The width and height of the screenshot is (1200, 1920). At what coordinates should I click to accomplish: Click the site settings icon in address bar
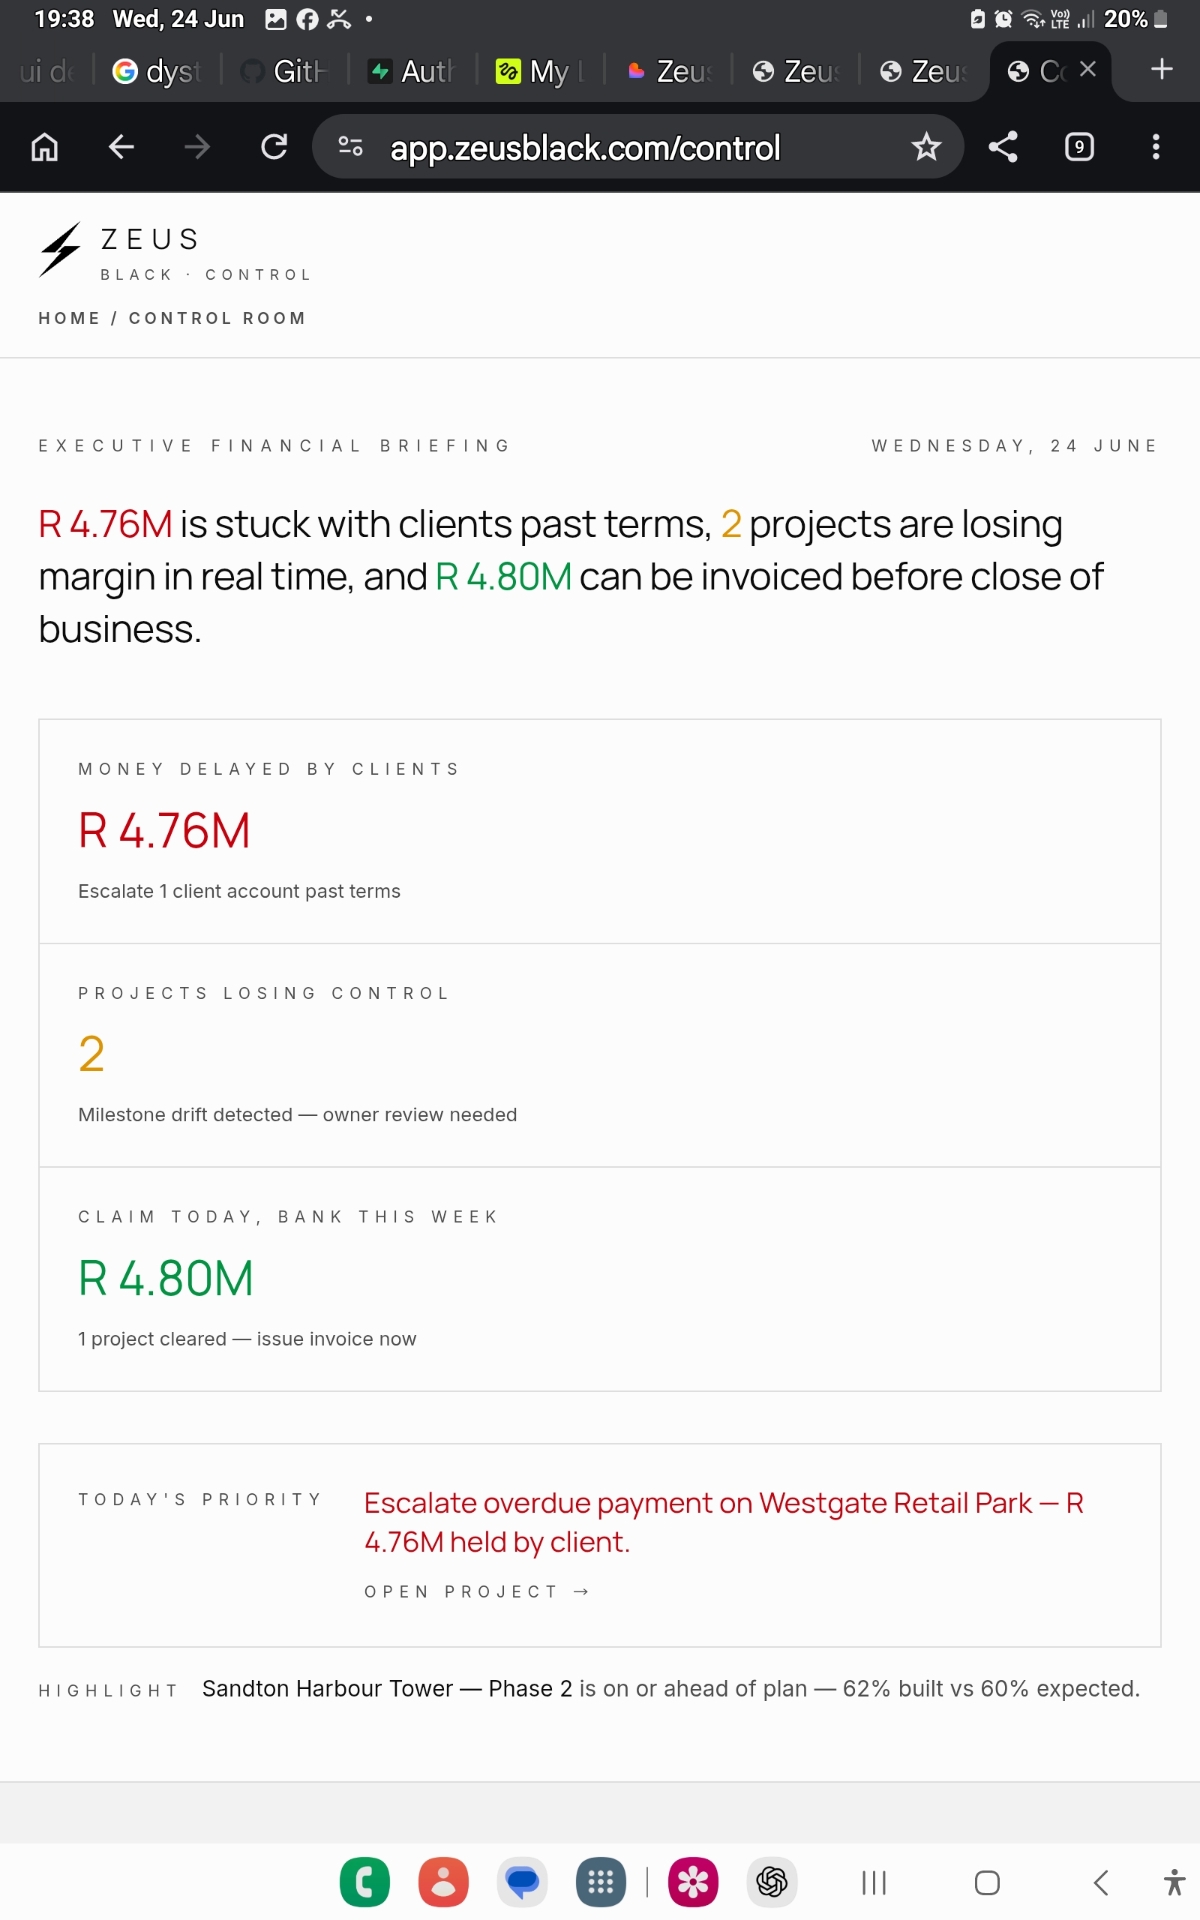(351, 147)
